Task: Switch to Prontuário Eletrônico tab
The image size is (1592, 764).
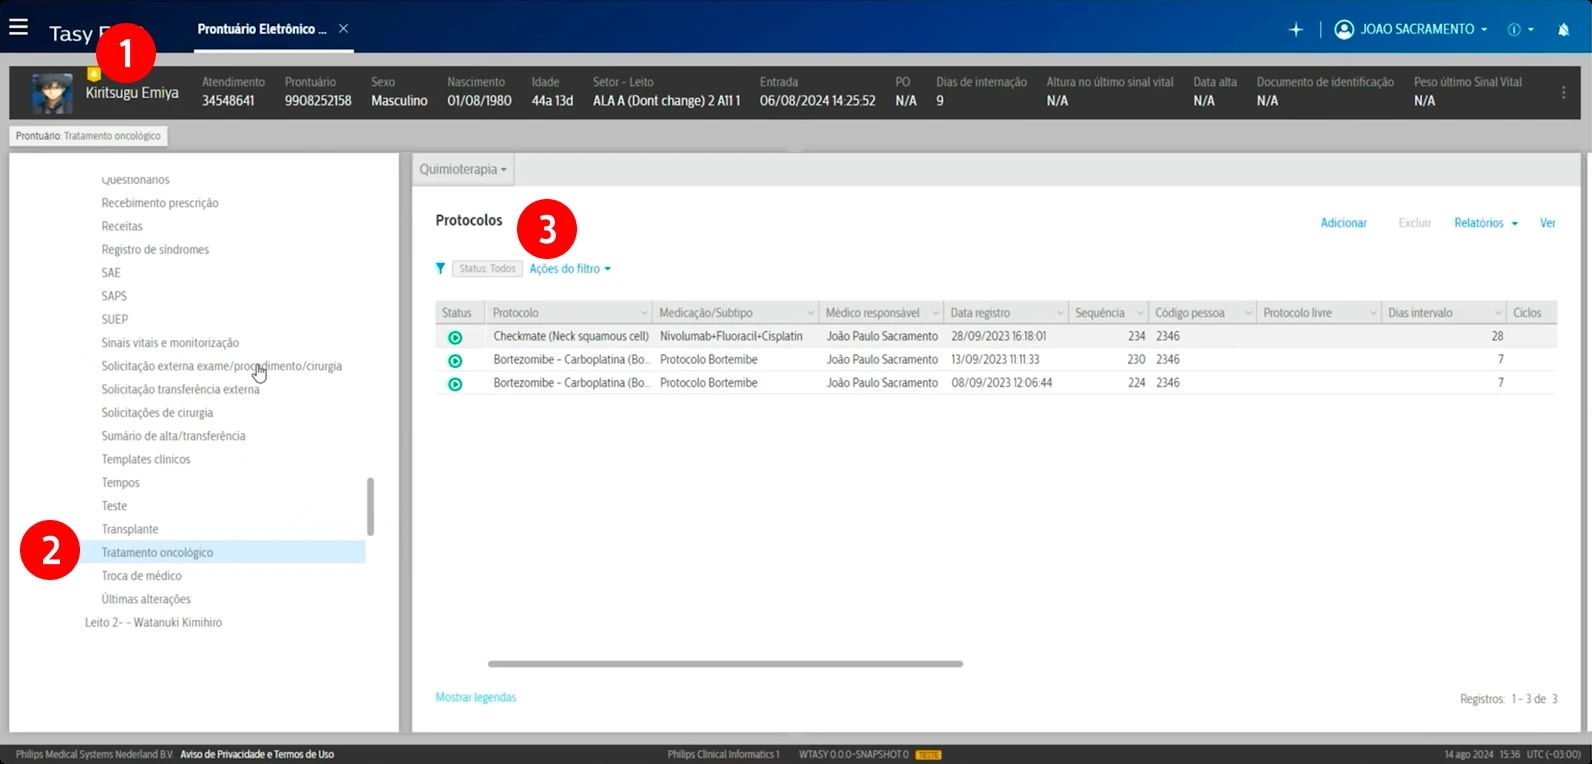Action: (x=262, y=29)
